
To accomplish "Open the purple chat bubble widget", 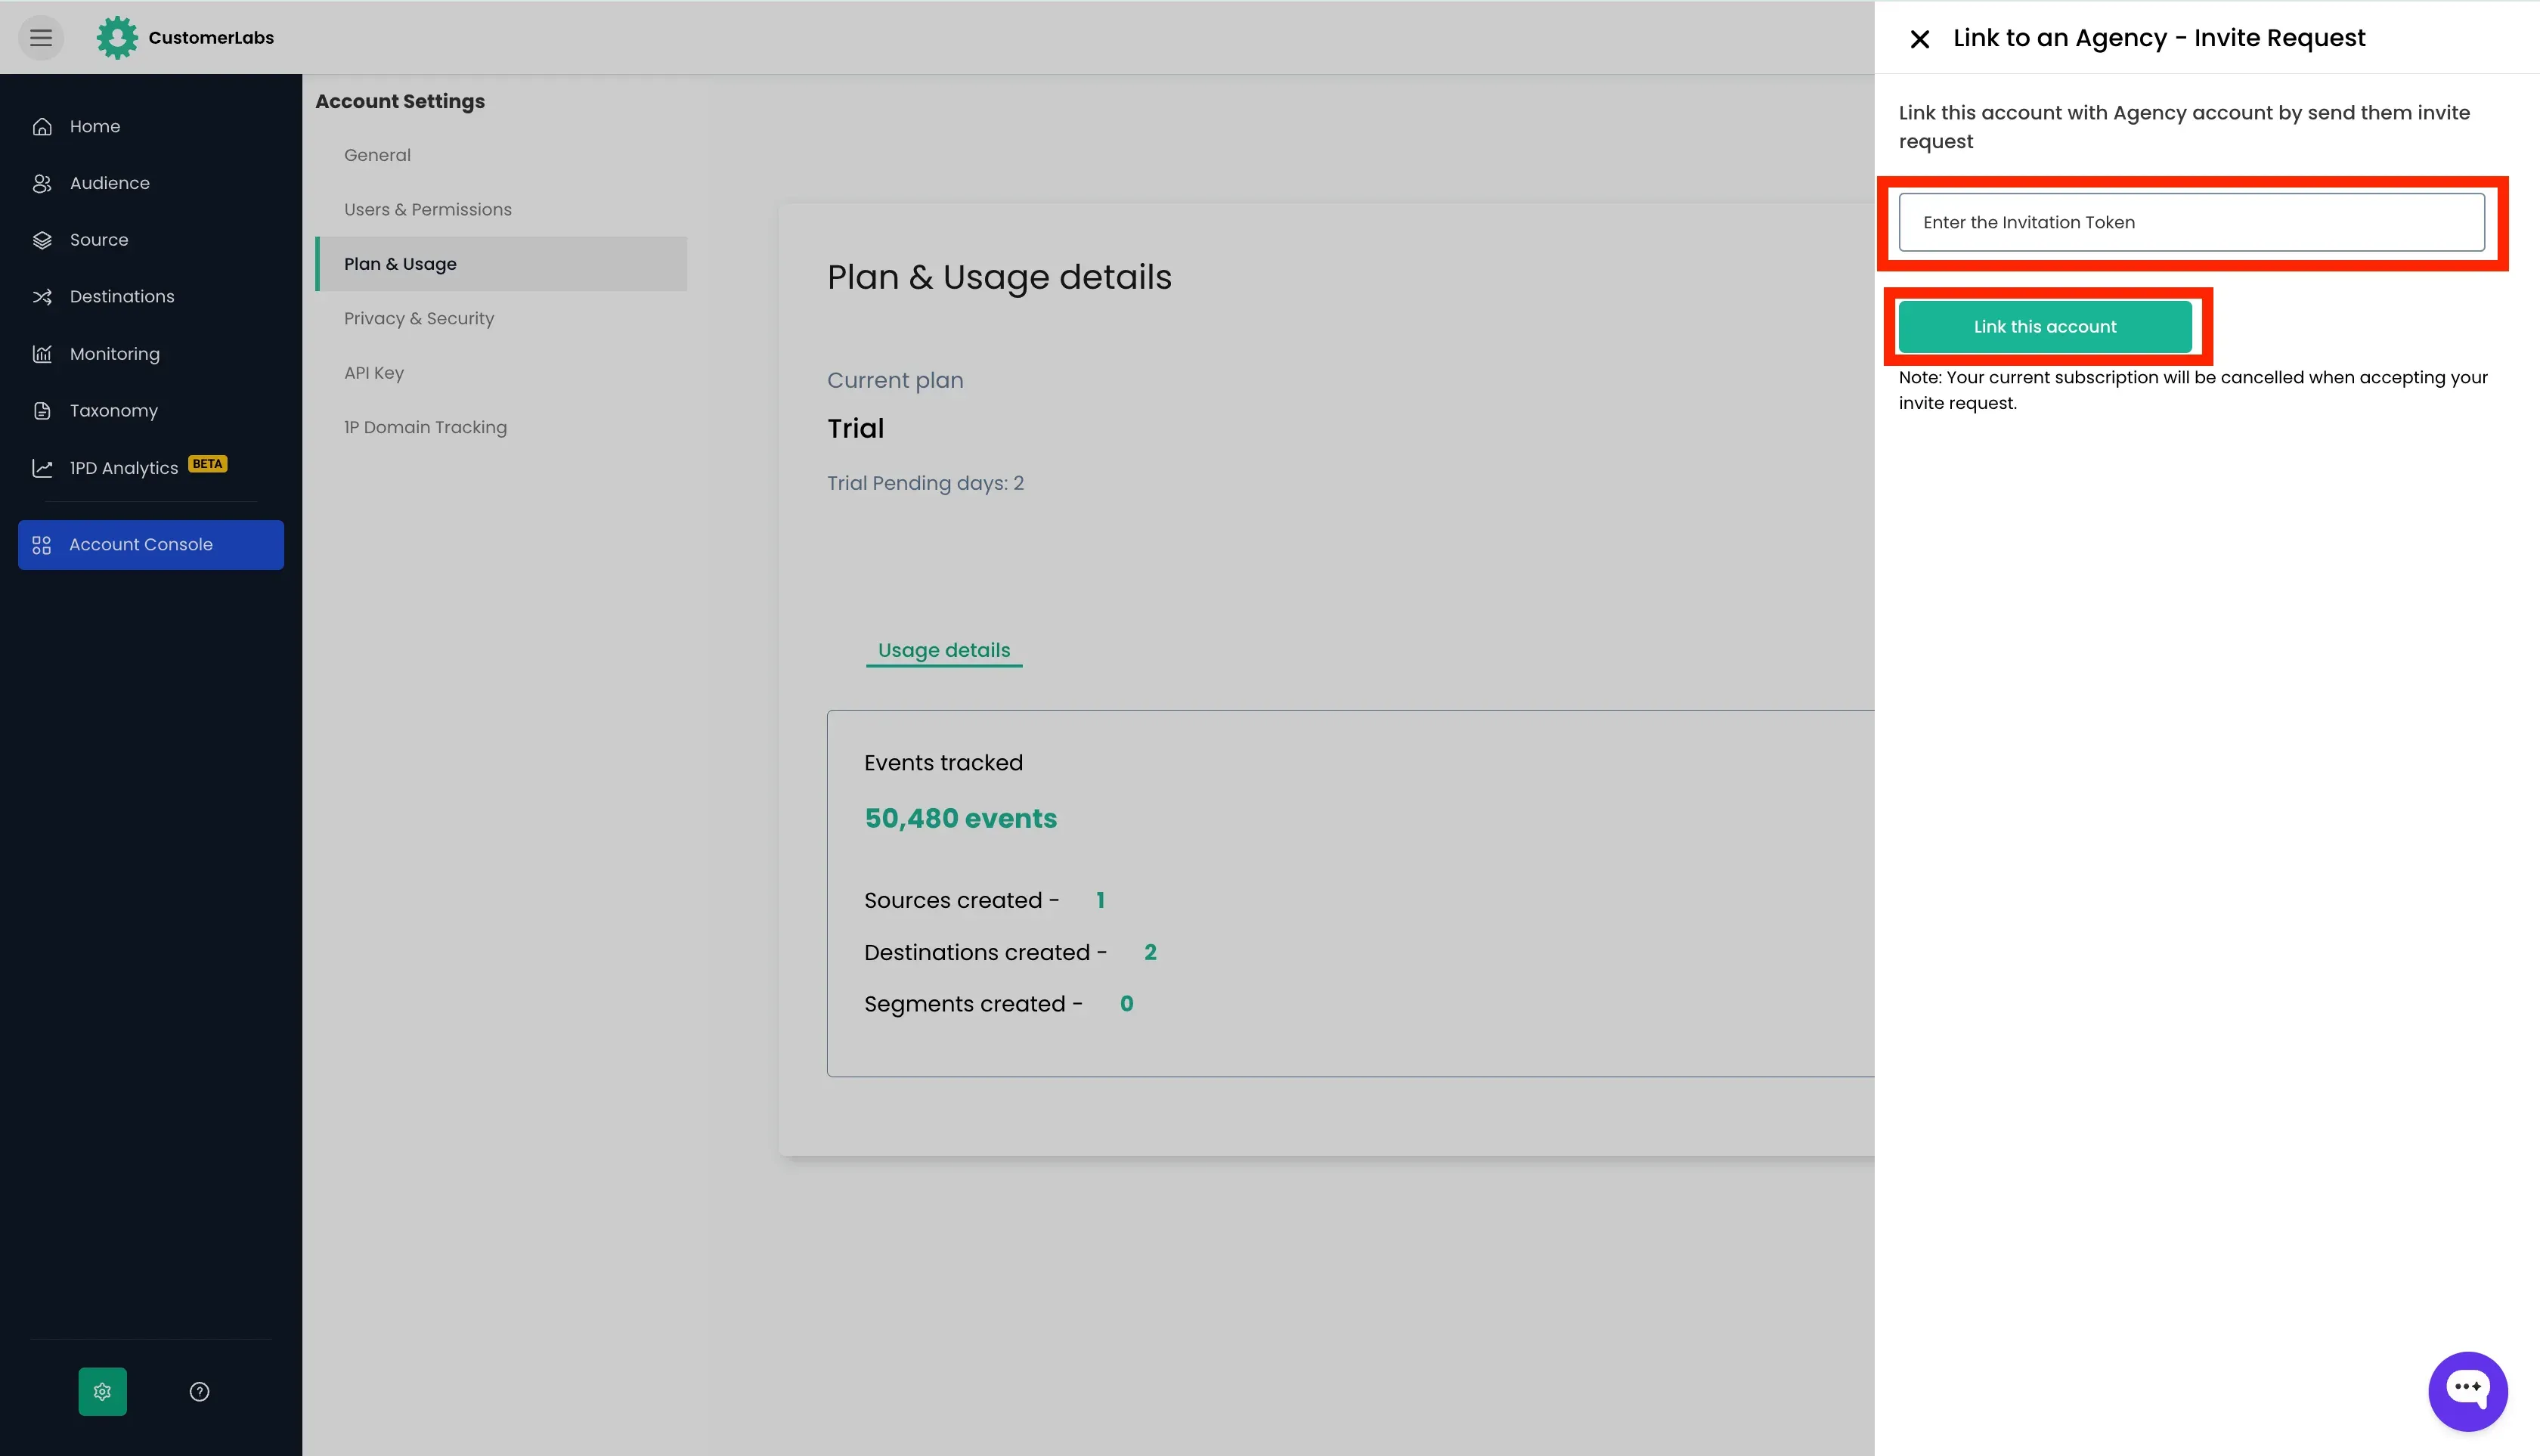I will [2467, 1391].
